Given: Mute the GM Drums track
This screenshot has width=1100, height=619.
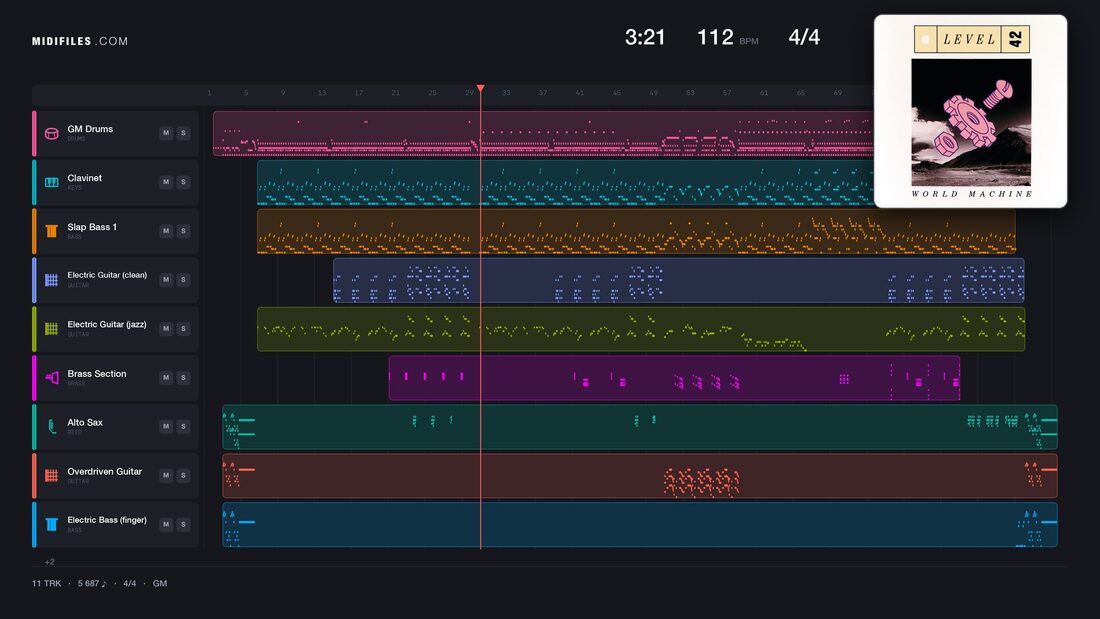Looking at the screenshot, I should (x=166, y=133).
